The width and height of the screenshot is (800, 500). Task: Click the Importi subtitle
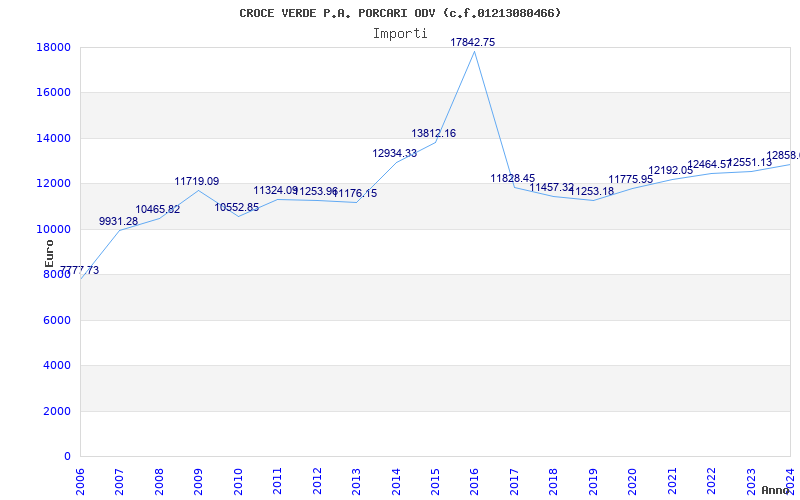click(x=400, y=34)
